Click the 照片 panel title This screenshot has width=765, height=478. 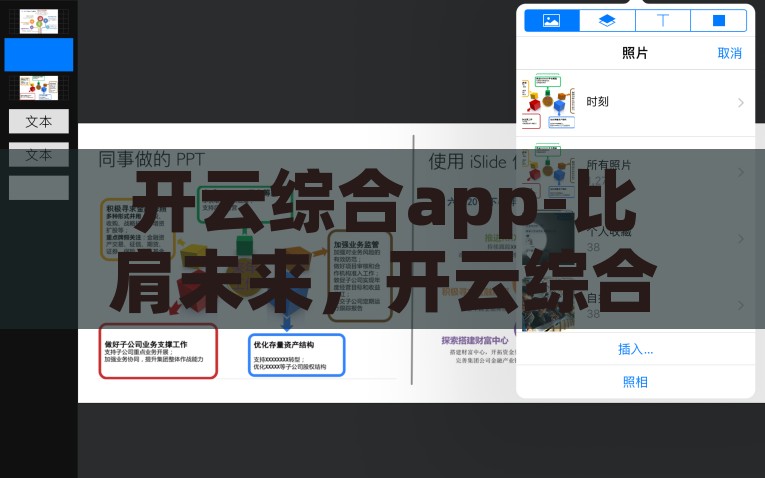click(635, 53)
